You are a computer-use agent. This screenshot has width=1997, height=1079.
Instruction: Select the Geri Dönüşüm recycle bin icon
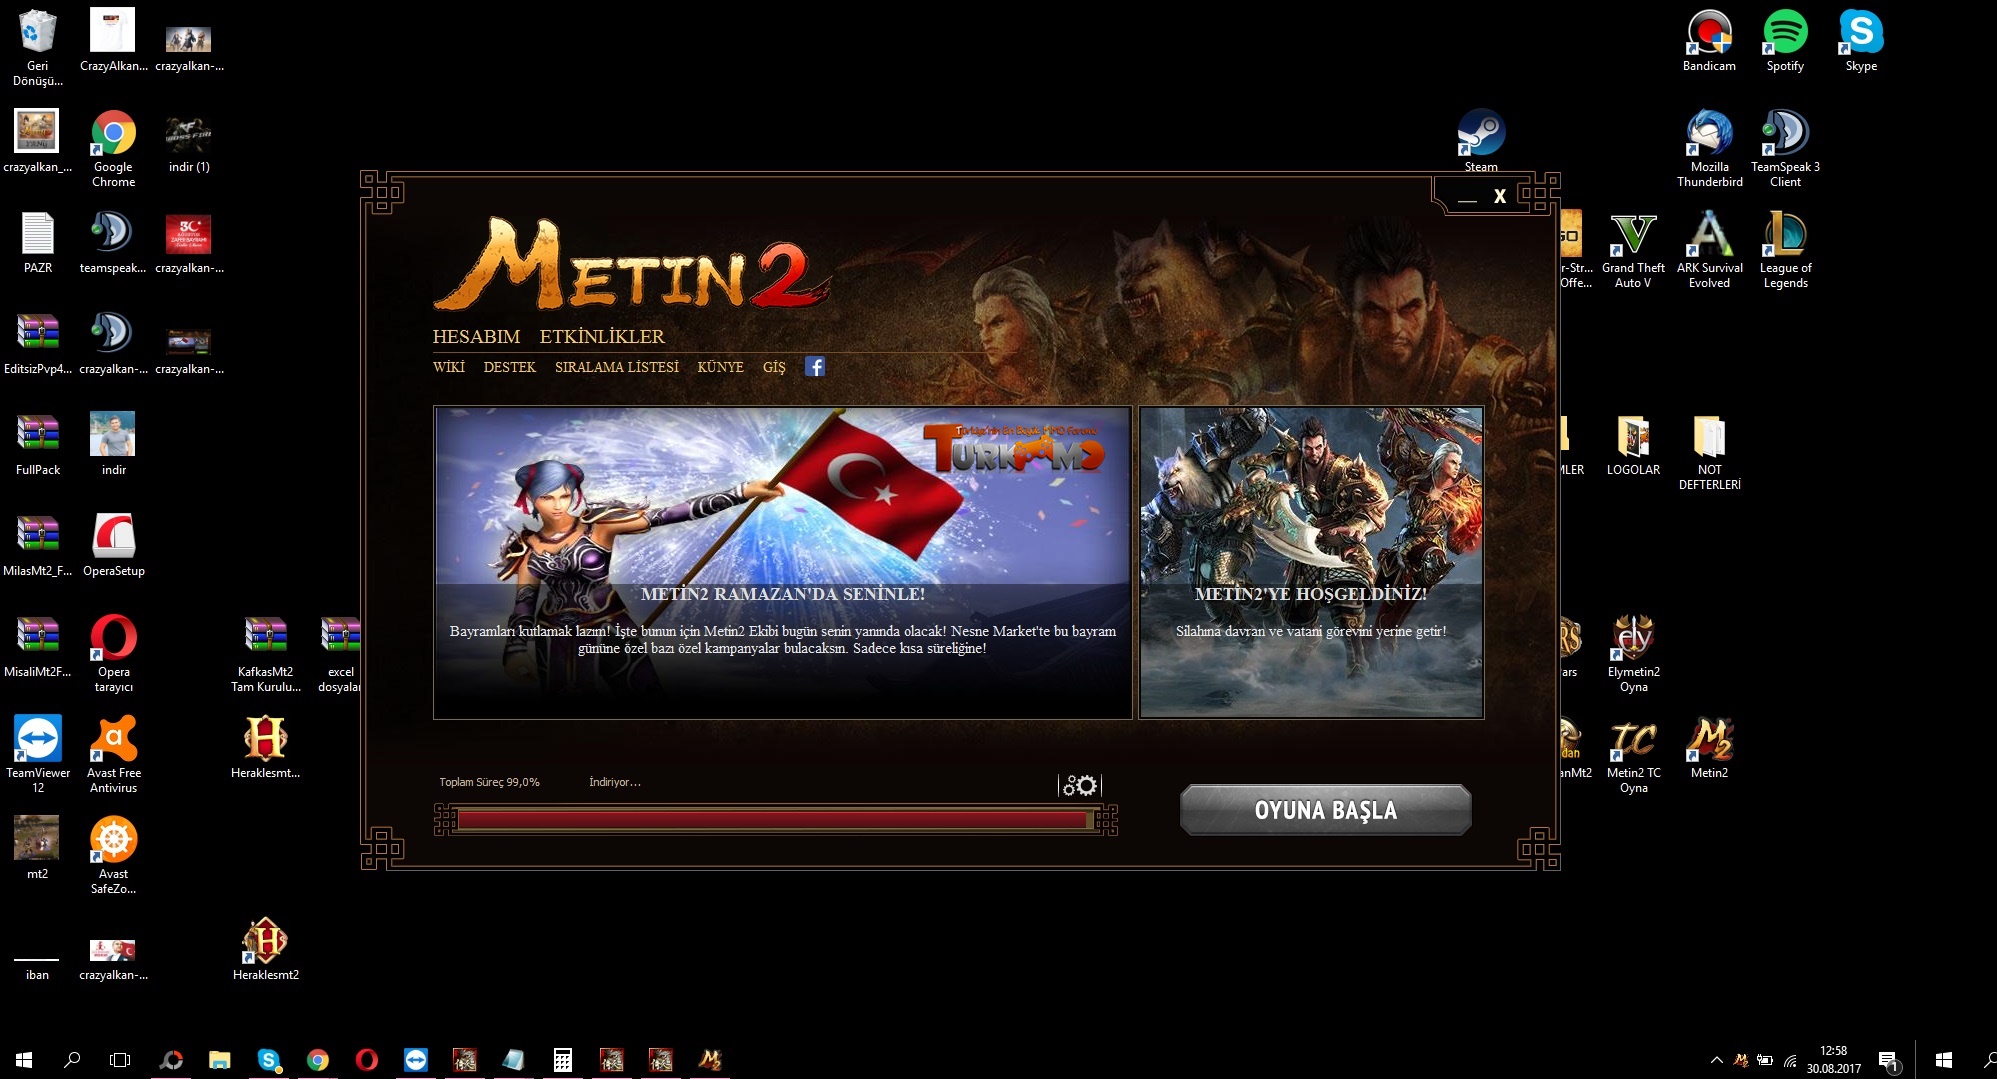[x=38, y=47]
